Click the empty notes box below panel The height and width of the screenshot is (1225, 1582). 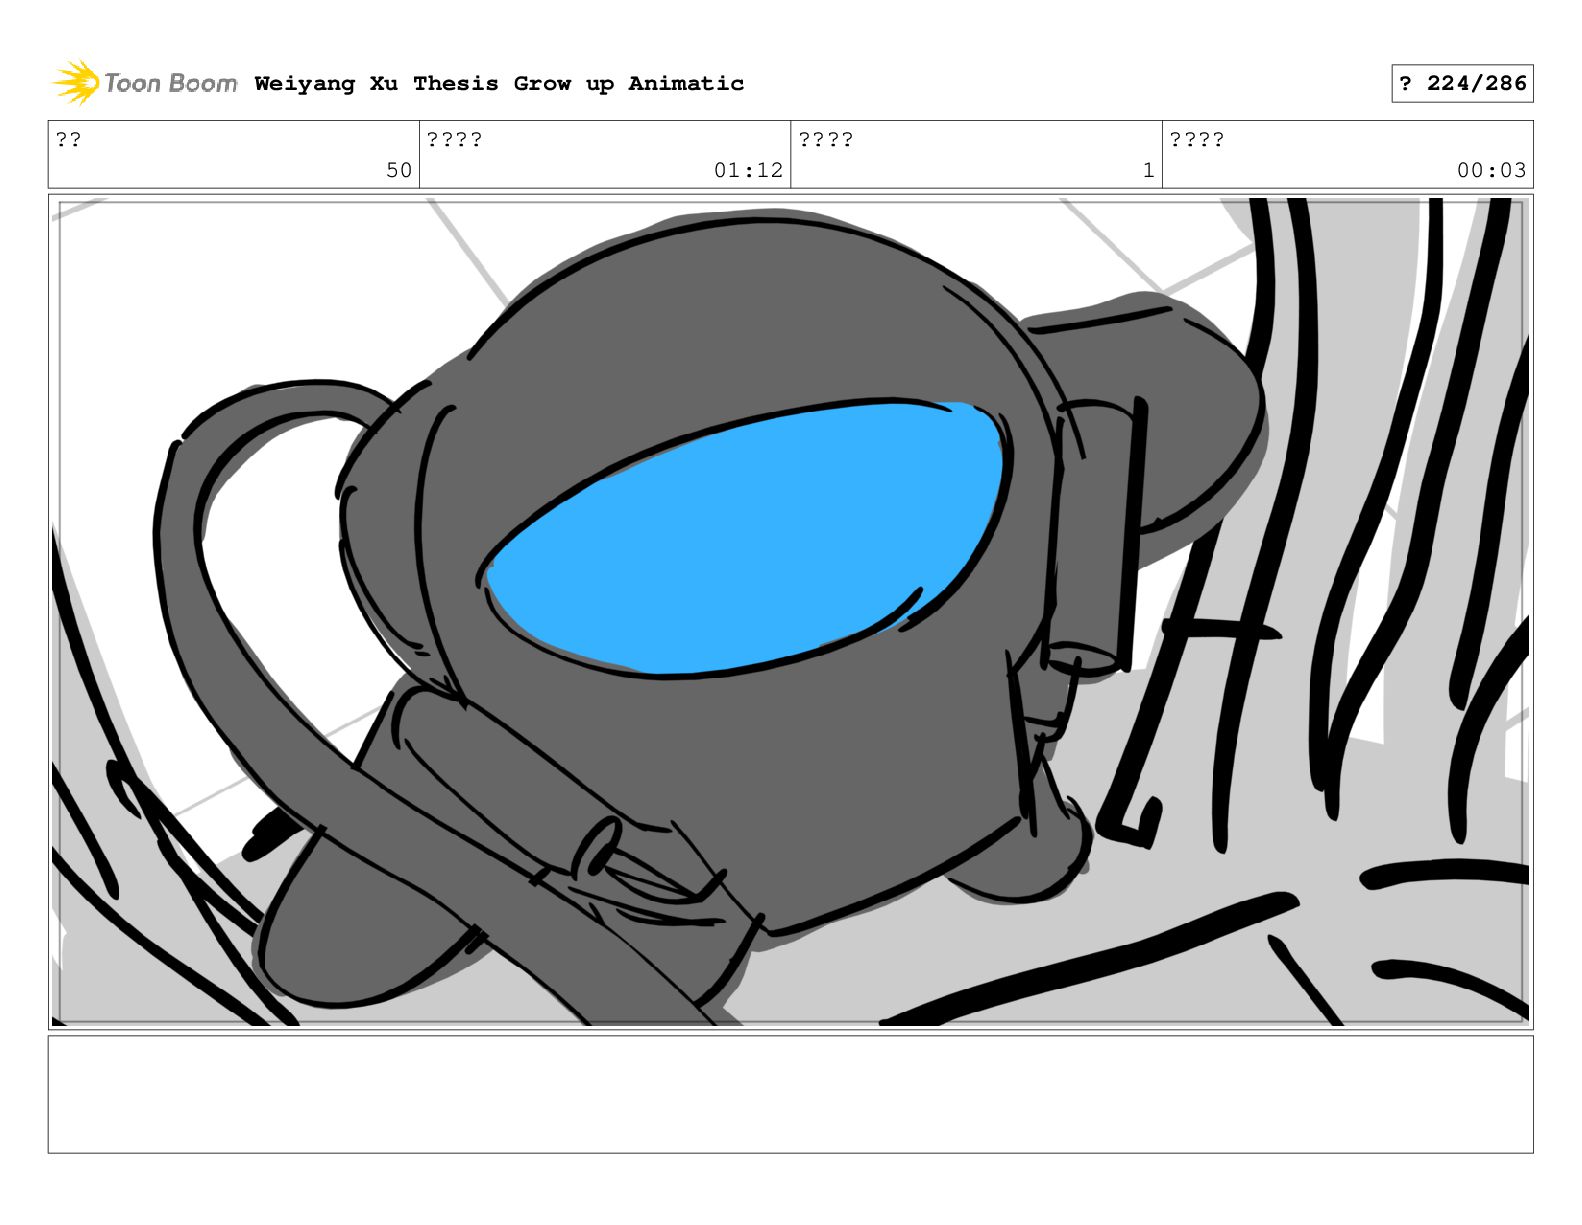point(790,1094)
